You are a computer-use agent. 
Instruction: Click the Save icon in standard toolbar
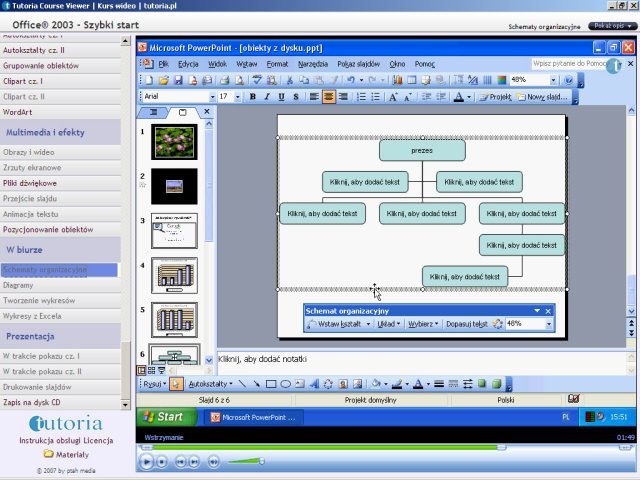pyautogui.click(x=177, y=80)
